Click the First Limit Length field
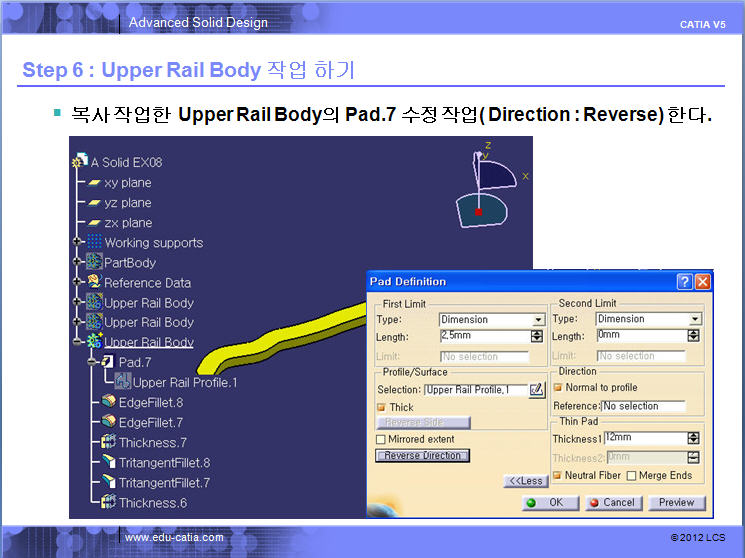This screenshot has width=745, height=558. pyautogui.click(x=485, y=336)
